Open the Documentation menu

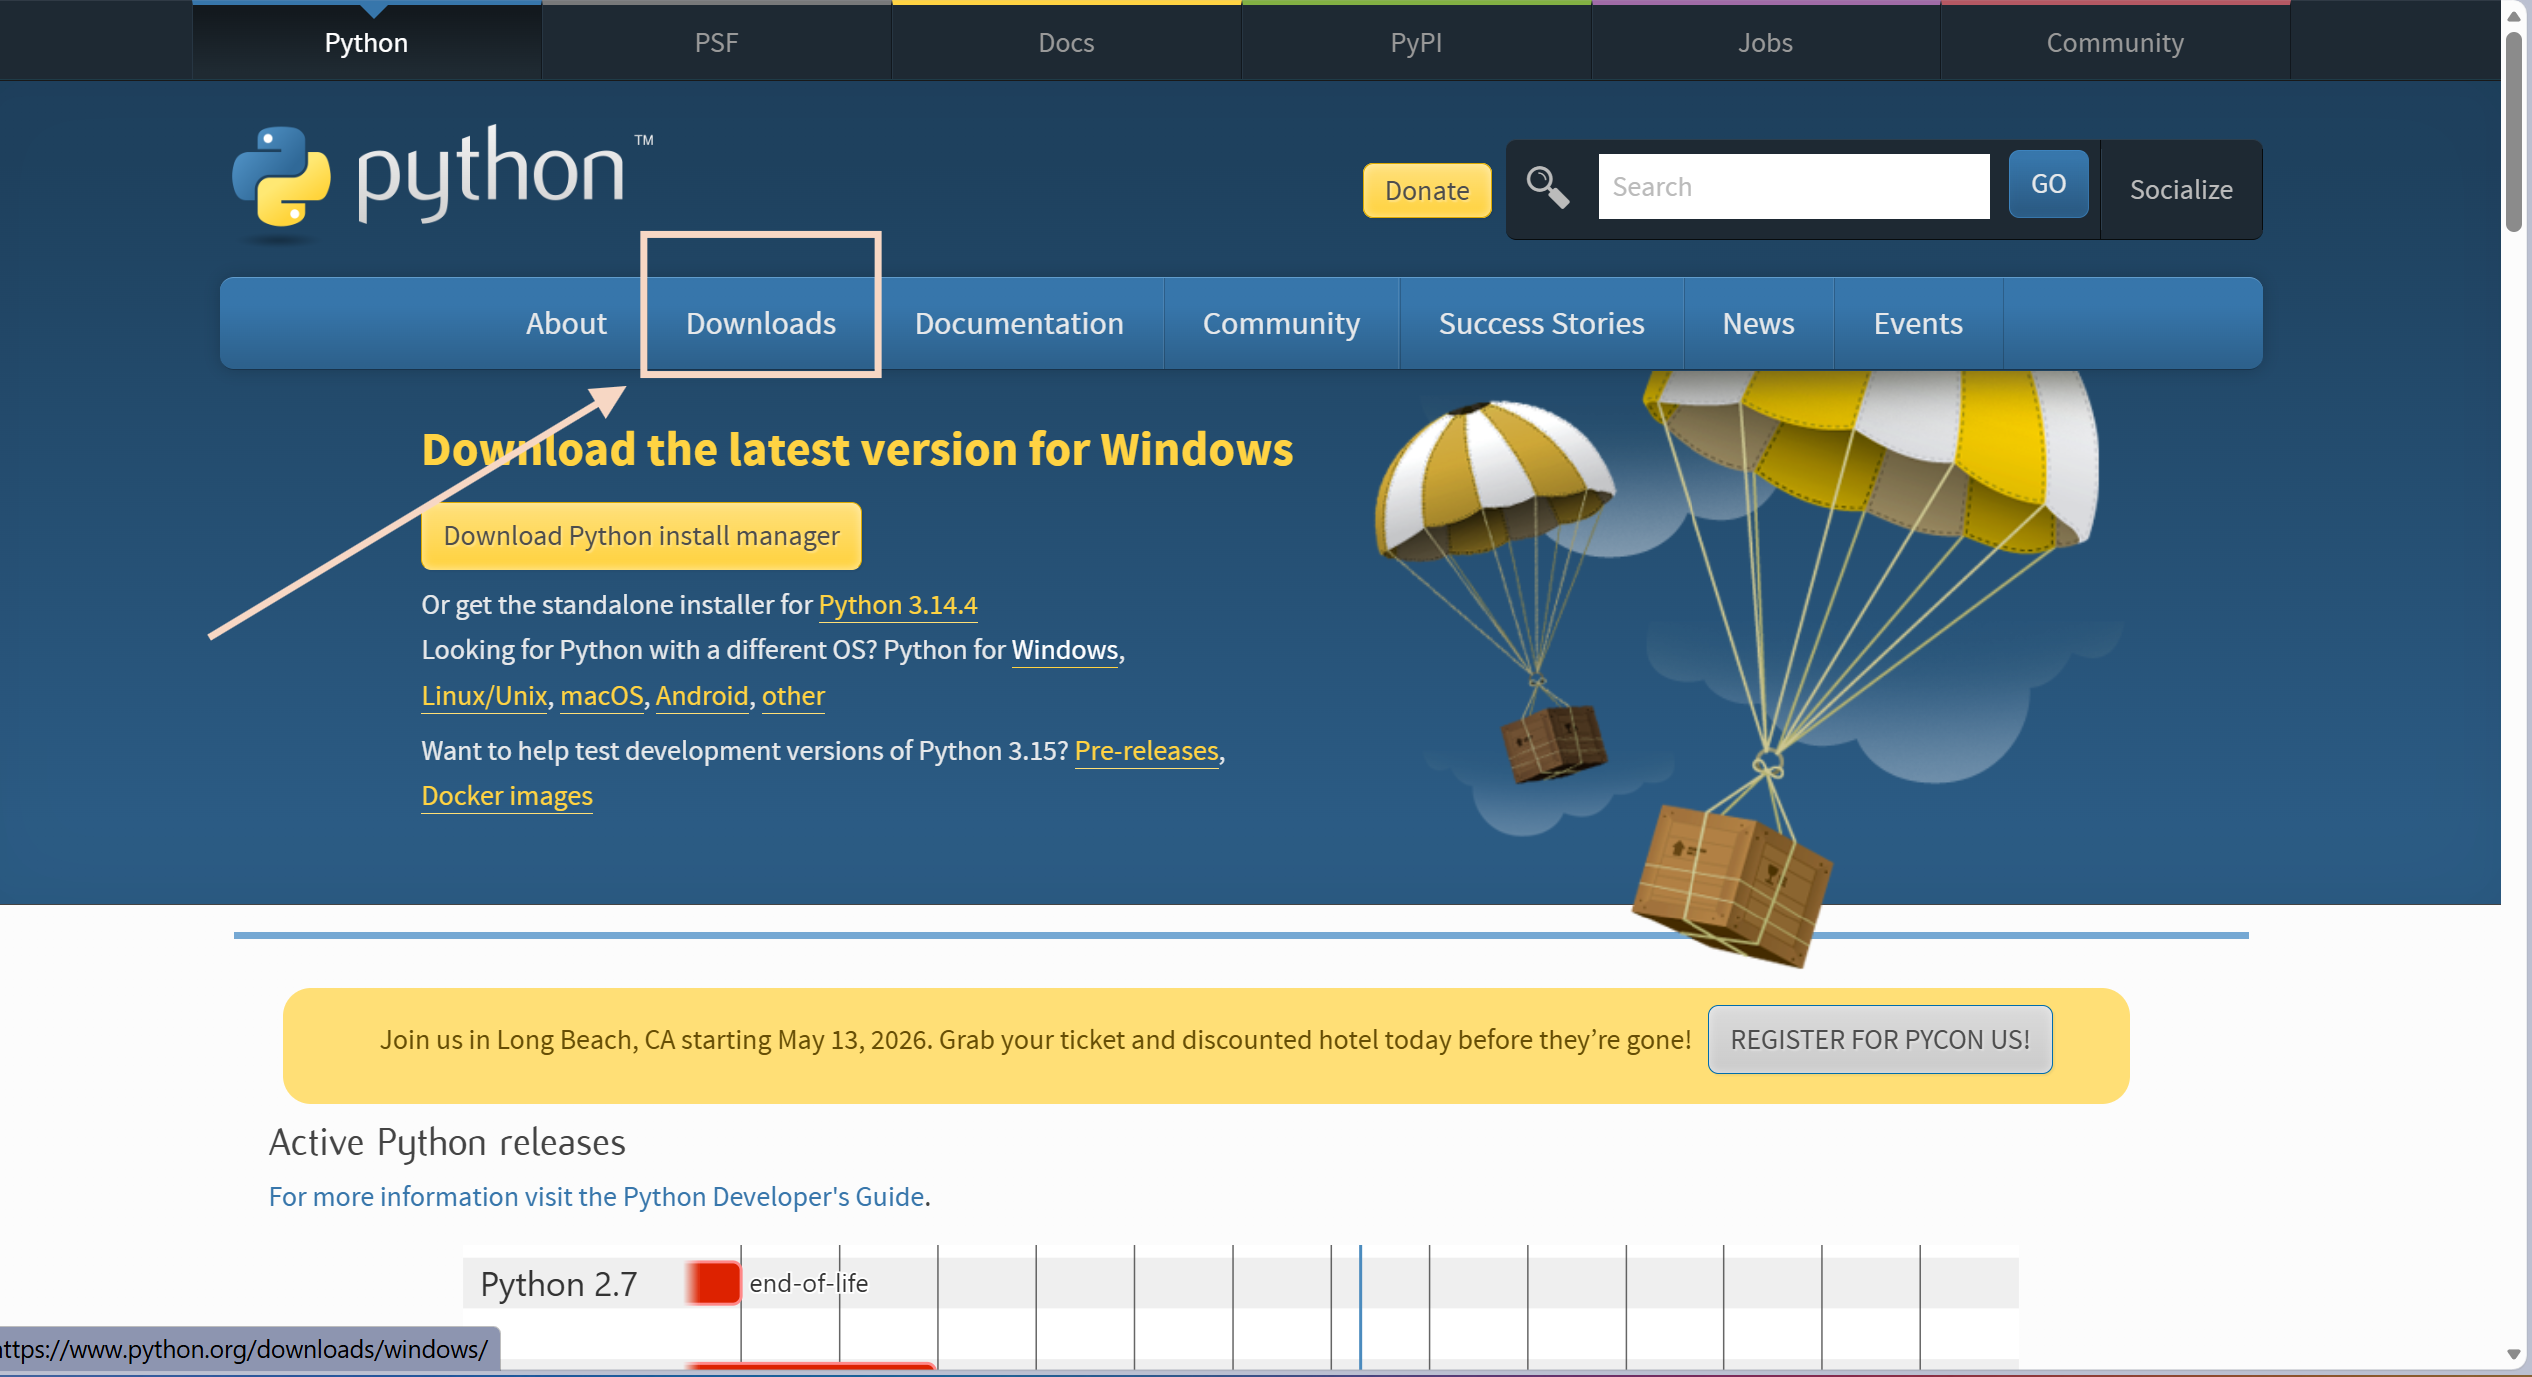(x=1019, y=323)
